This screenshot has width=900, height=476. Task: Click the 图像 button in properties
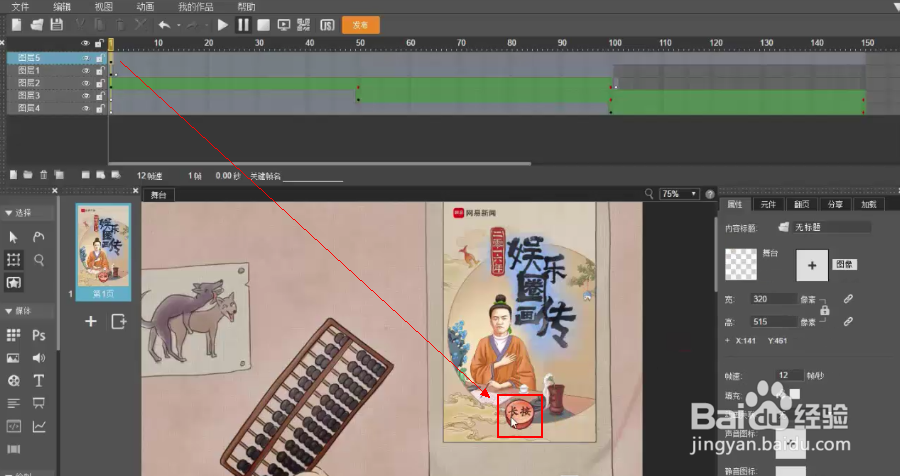pos(844,265)
